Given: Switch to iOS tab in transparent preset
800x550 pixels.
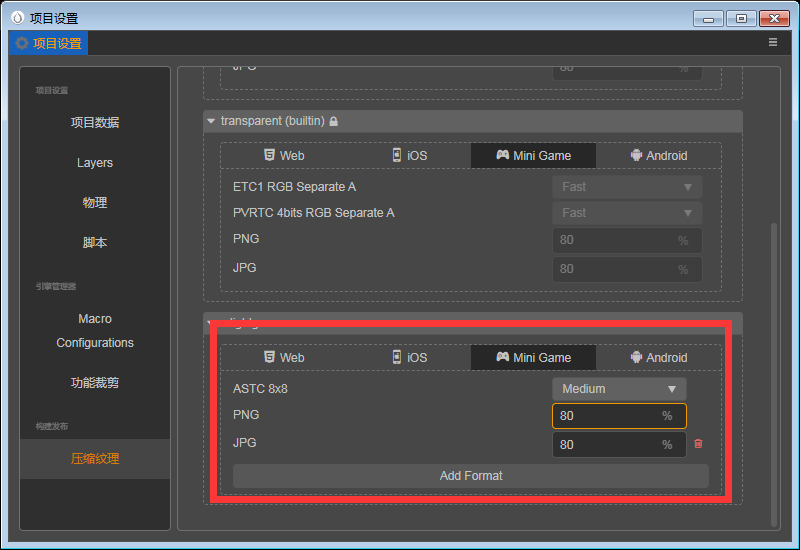Looking at the screenshot, I should coord(409,156).
